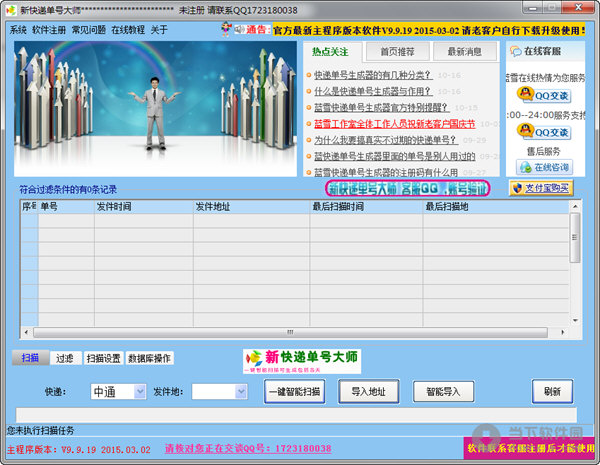Click the pink 客服QQ 账号验证 banner
The height and width of the screenshot is (465, 600).
[x=408, y=187]
